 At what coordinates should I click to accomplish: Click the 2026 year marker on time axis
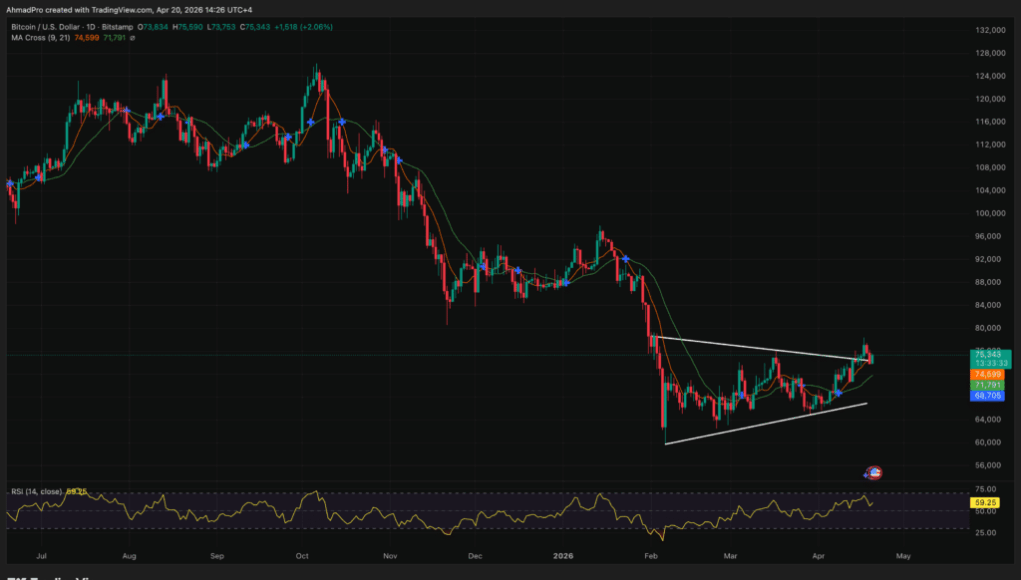click(x=560, y=553)
